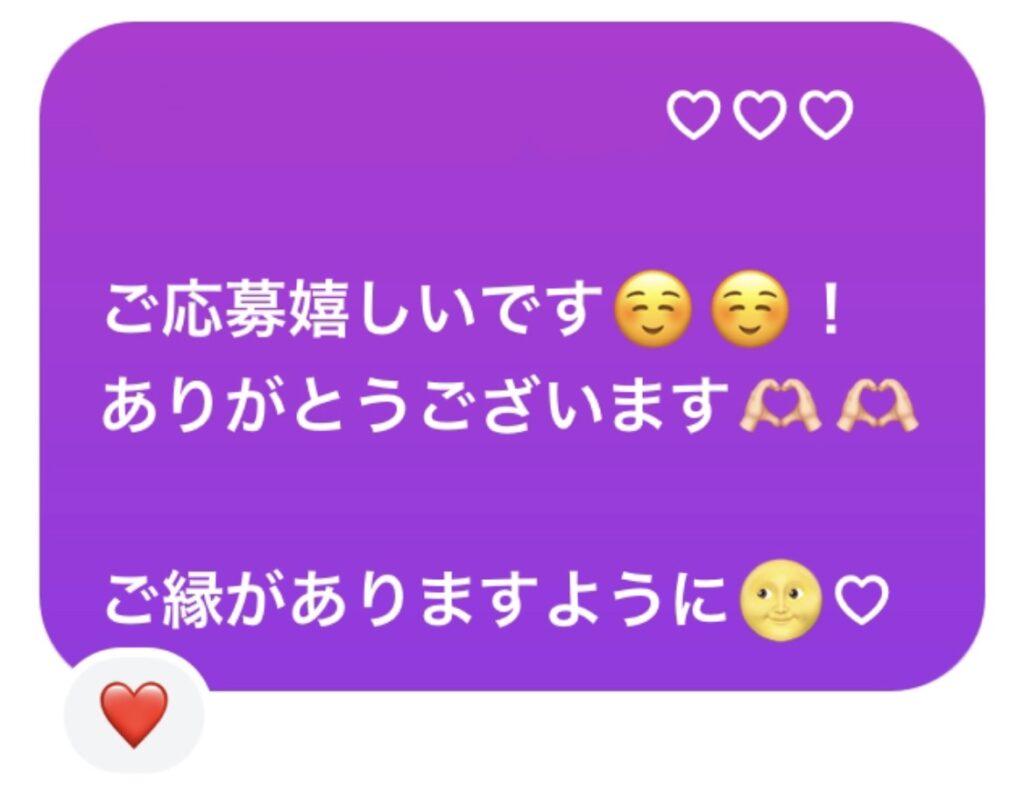This screenshot has height=792, width=1024.
Task: Click the blank purple gap between text paragraphs
Action: tap(509, 503)
